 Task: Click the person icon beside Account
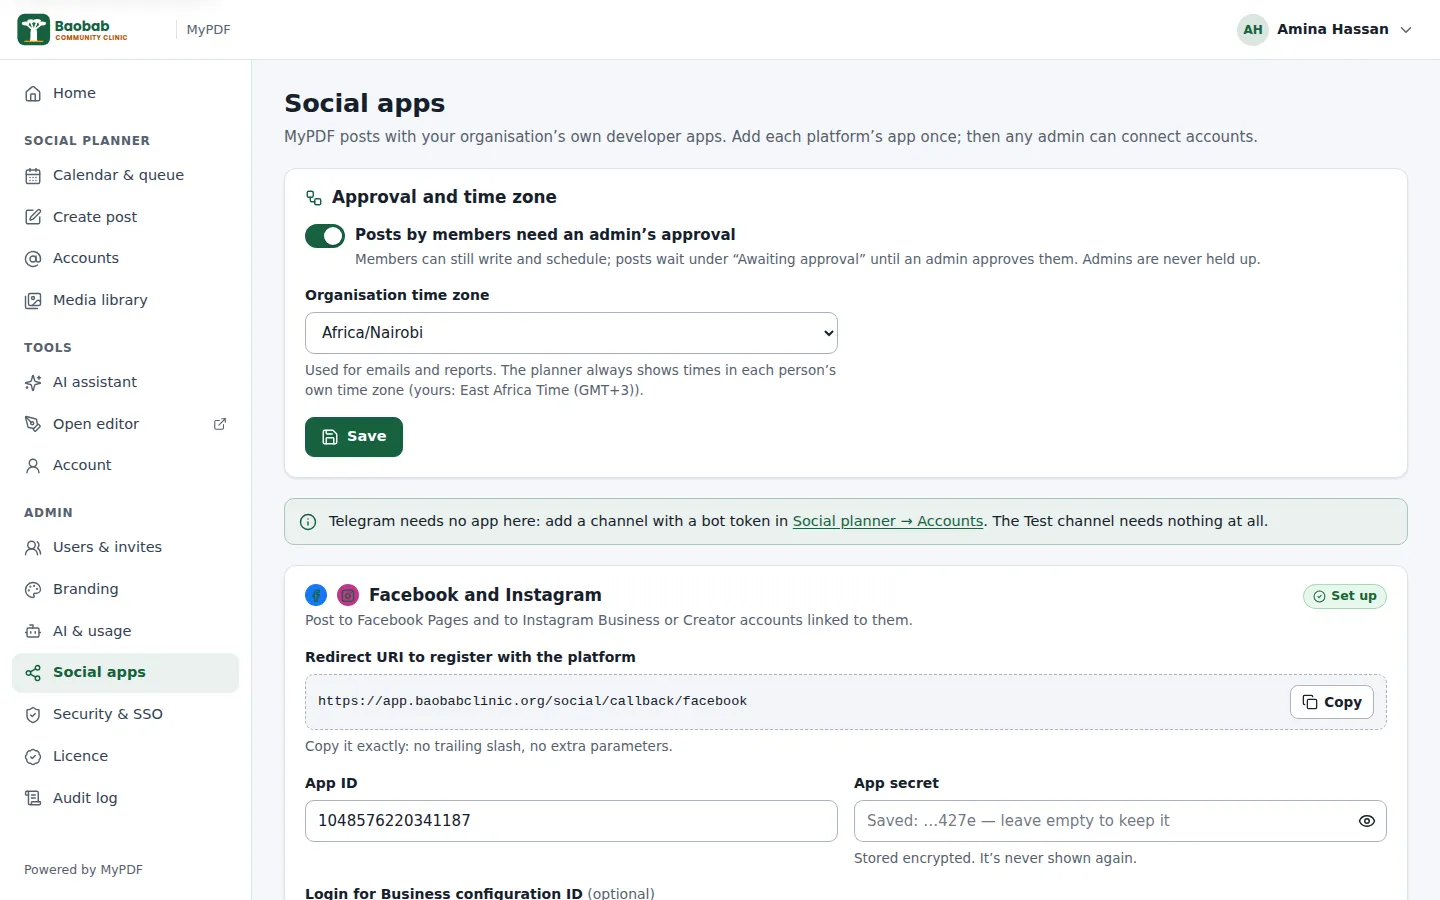point(33,465)
